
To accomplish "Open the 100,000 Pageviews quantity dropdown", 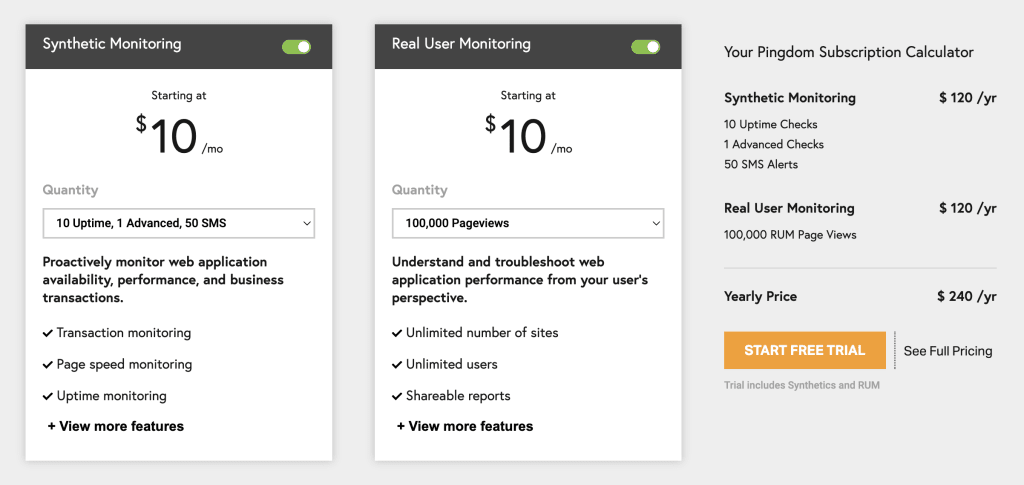I will [528, 223].
